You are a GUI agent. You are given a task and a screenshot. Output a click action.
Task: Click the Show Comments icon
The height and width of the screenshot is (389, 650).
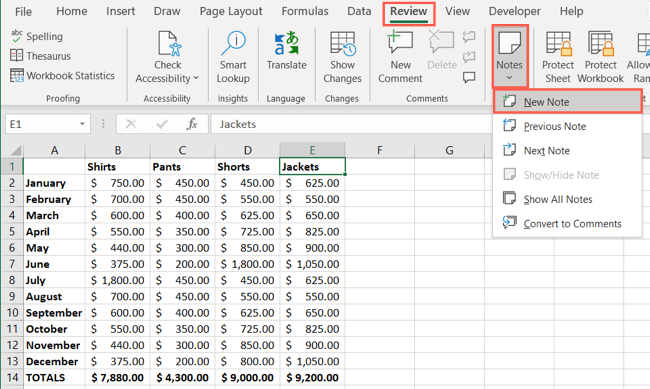click(469, 77)
